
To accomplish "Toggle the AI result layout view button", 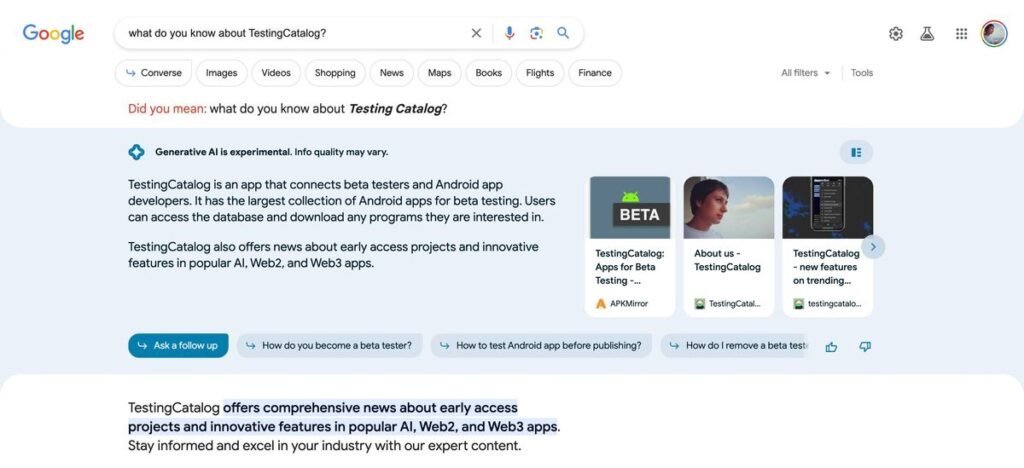I will pyautogui.click(x=856, y=152).
